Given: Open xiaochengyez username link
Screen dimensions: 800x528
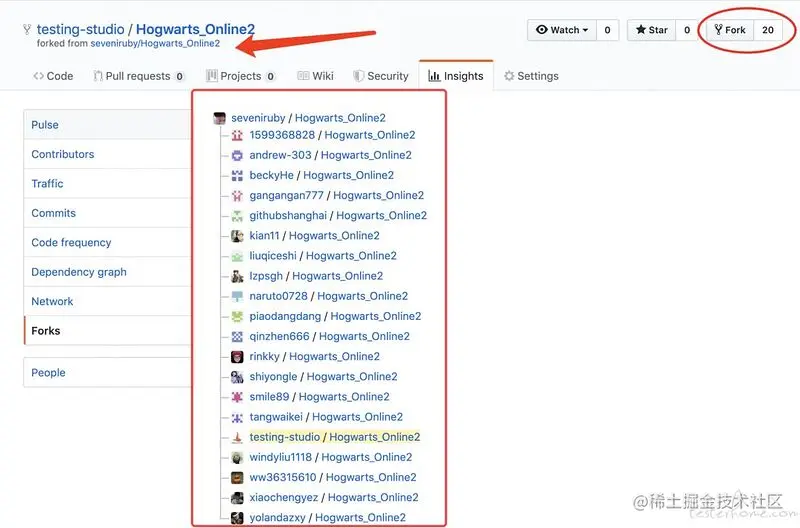Looking at the screenshot, I should pos(284,497).
